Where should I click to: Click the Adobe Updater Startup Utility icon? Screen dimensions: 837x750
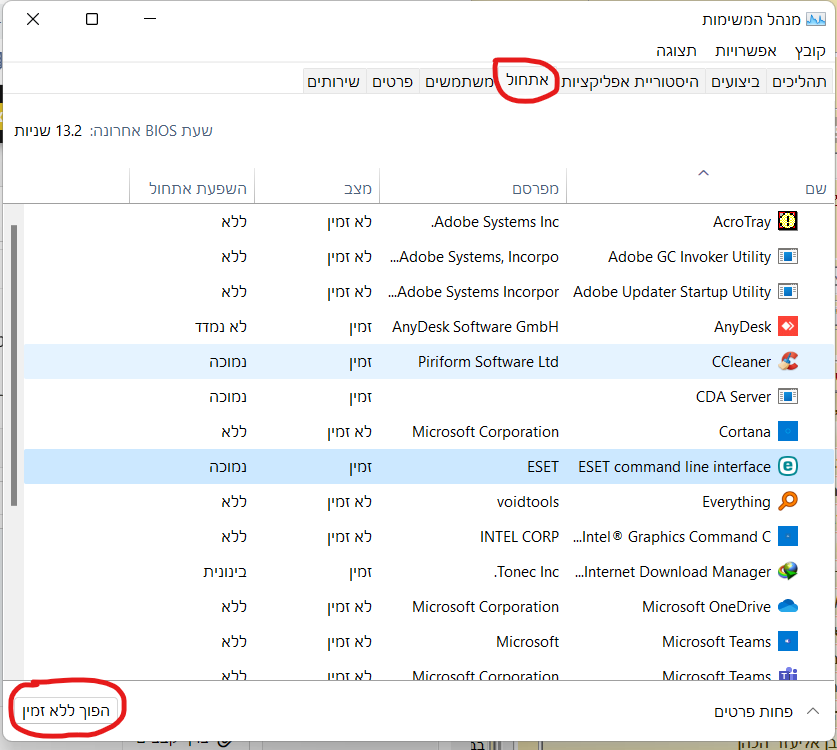tap(787, 291)
